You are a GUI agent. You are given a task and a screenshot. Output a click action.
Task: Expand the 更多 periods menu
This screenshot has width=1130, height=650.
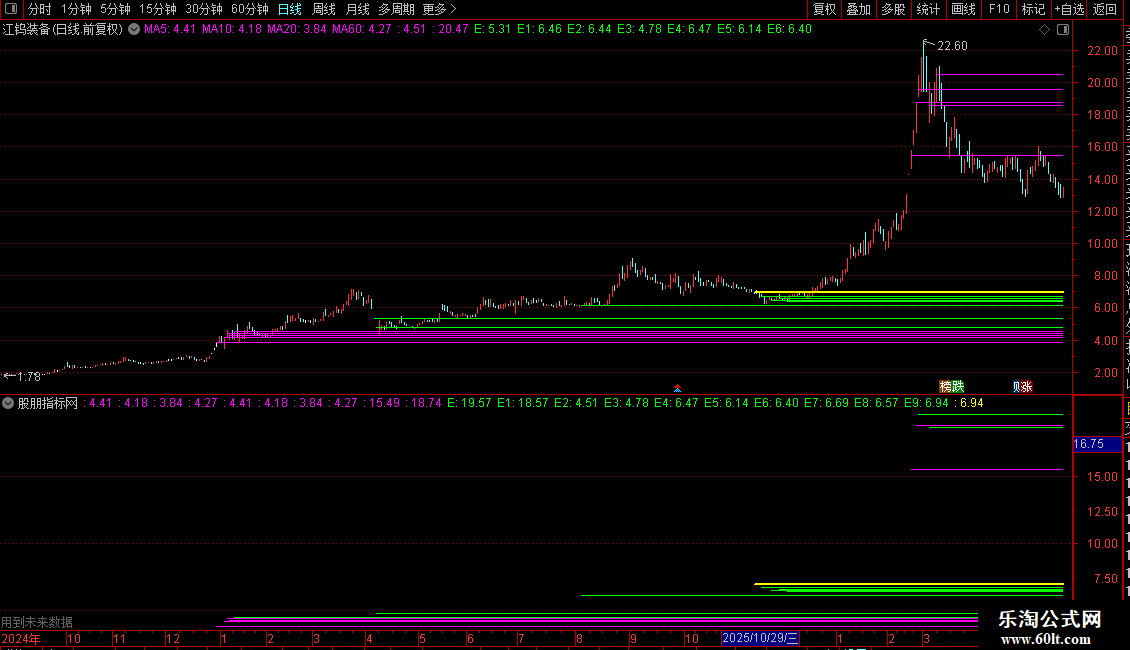(439, 9)
